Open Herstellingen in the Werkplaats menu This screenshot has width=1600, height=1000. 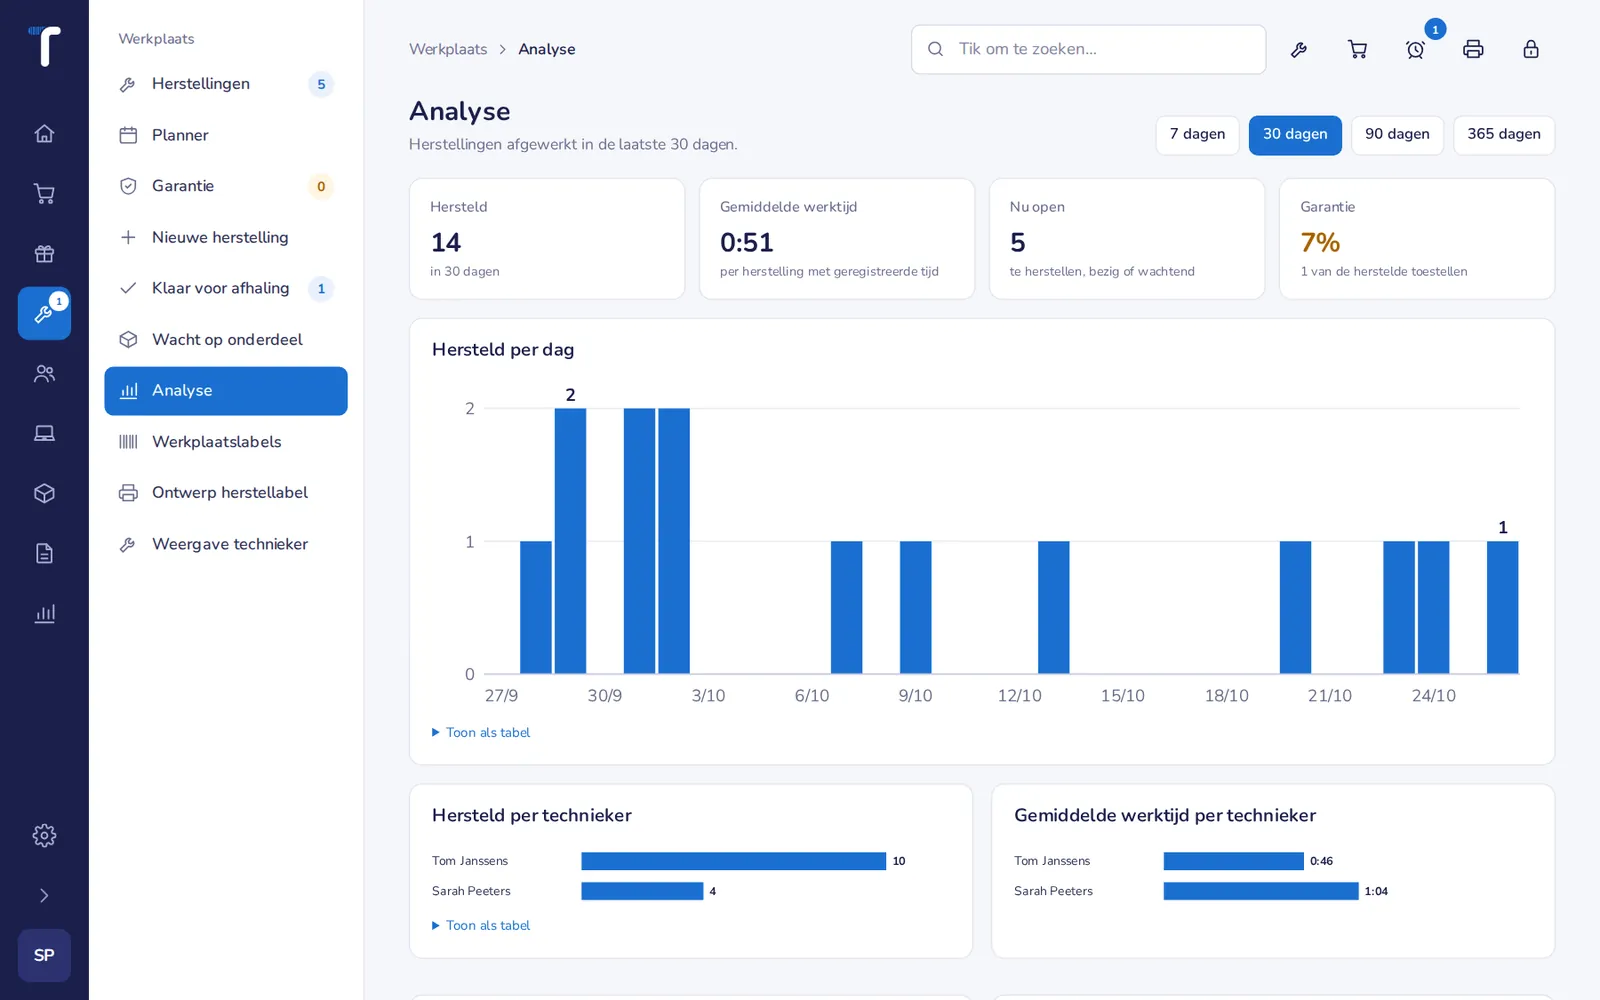(226, 84)
